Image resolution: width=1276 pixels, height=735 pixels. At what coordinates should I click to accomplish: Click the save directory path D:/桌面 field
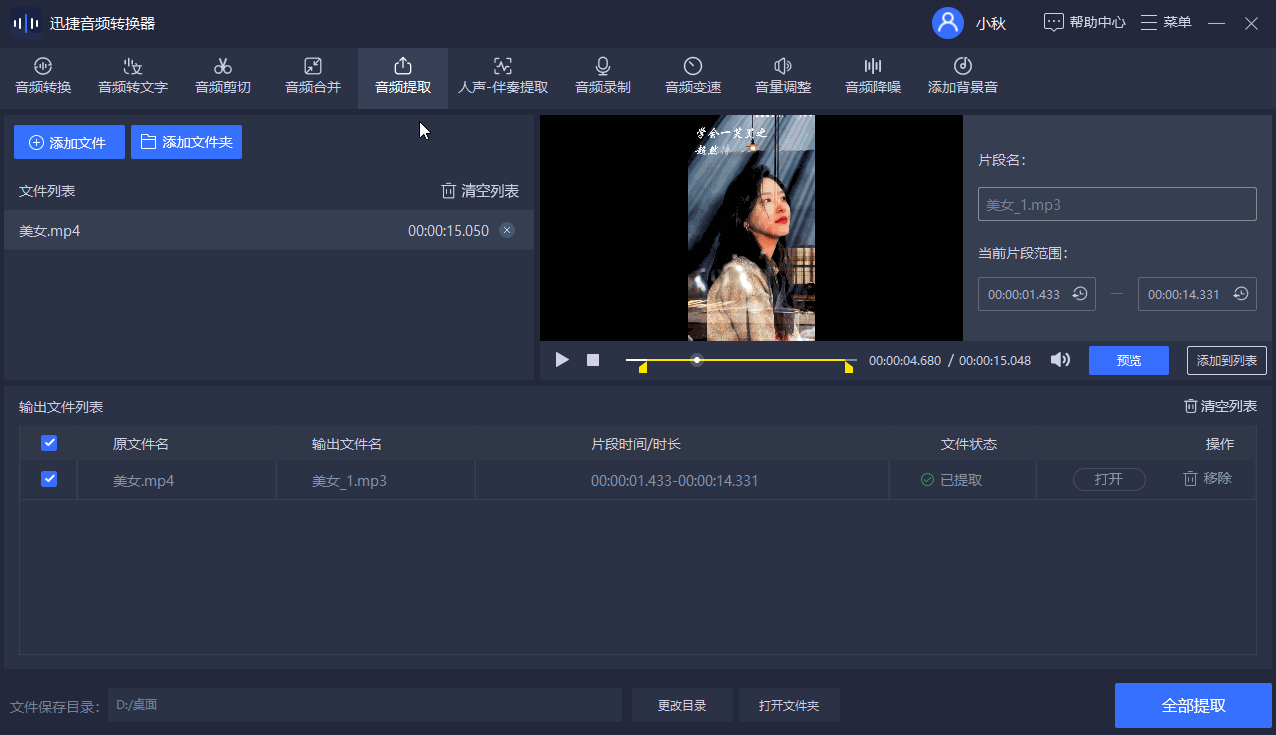click(x=365, y=705)
